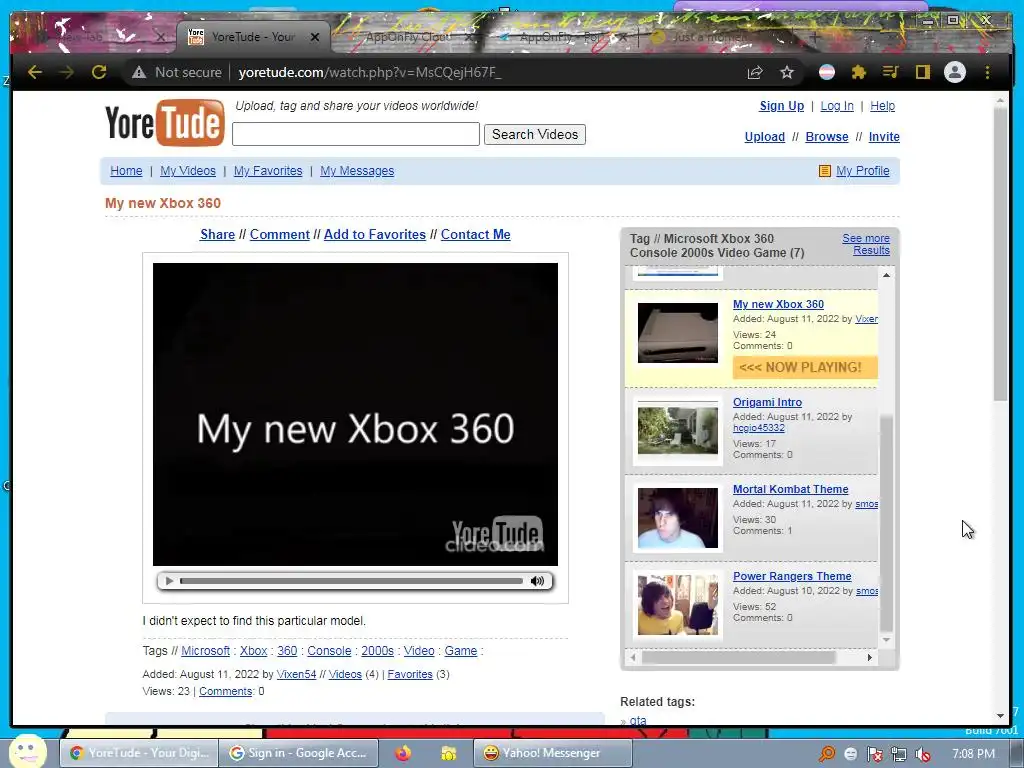Click the volume tray icon
Screen dimensions: 1024x768
point(923,754)
